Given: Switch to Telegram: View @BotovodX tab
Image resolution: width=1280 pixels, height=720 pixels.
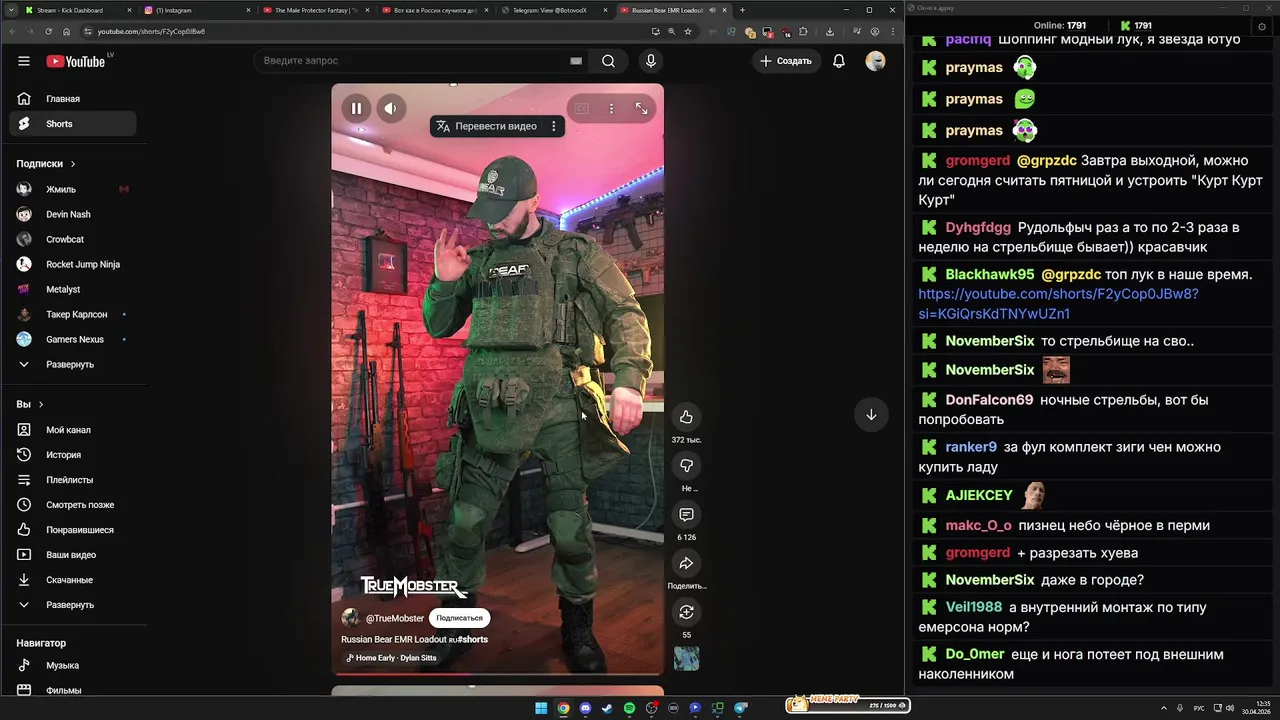Looking at the screenshot, I should (553, 10).
